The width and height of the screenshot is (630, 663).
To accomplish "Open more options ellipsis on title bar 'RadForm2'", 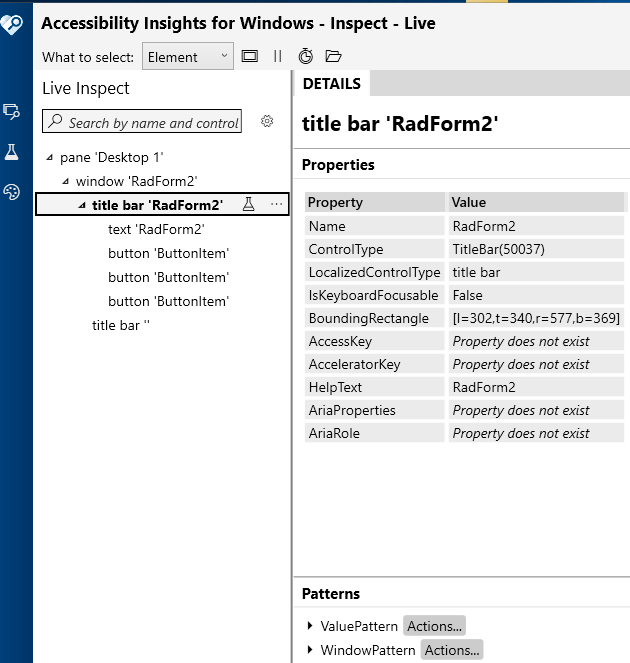I will click(277, 204).
